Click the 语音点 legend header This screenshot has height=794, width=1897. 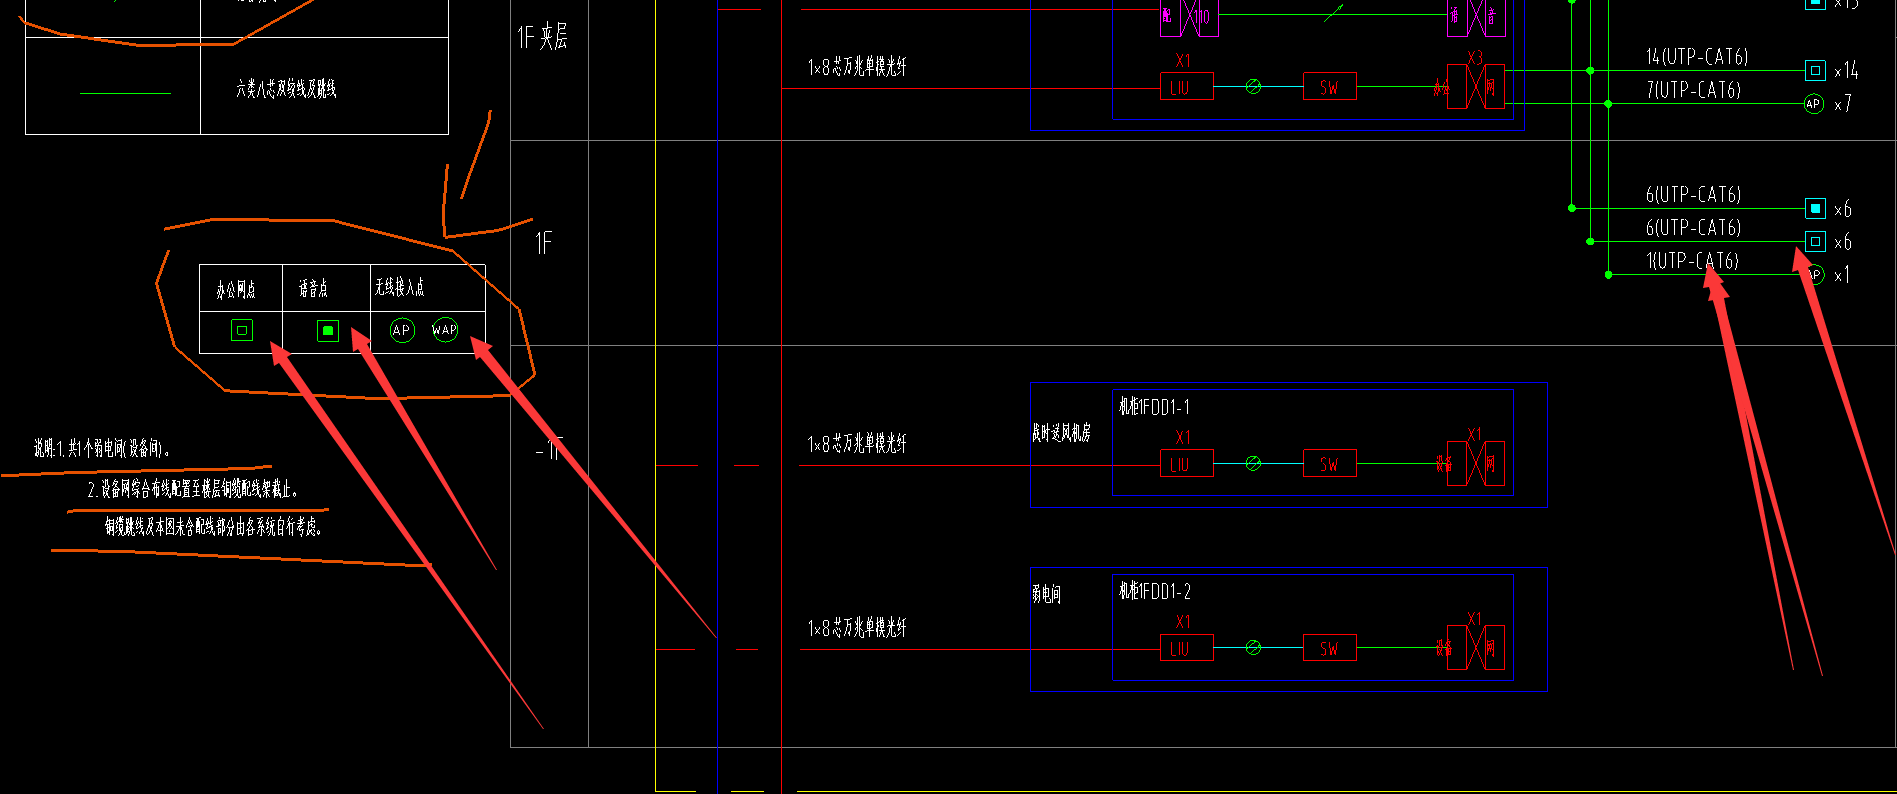[x=313, y=288]
